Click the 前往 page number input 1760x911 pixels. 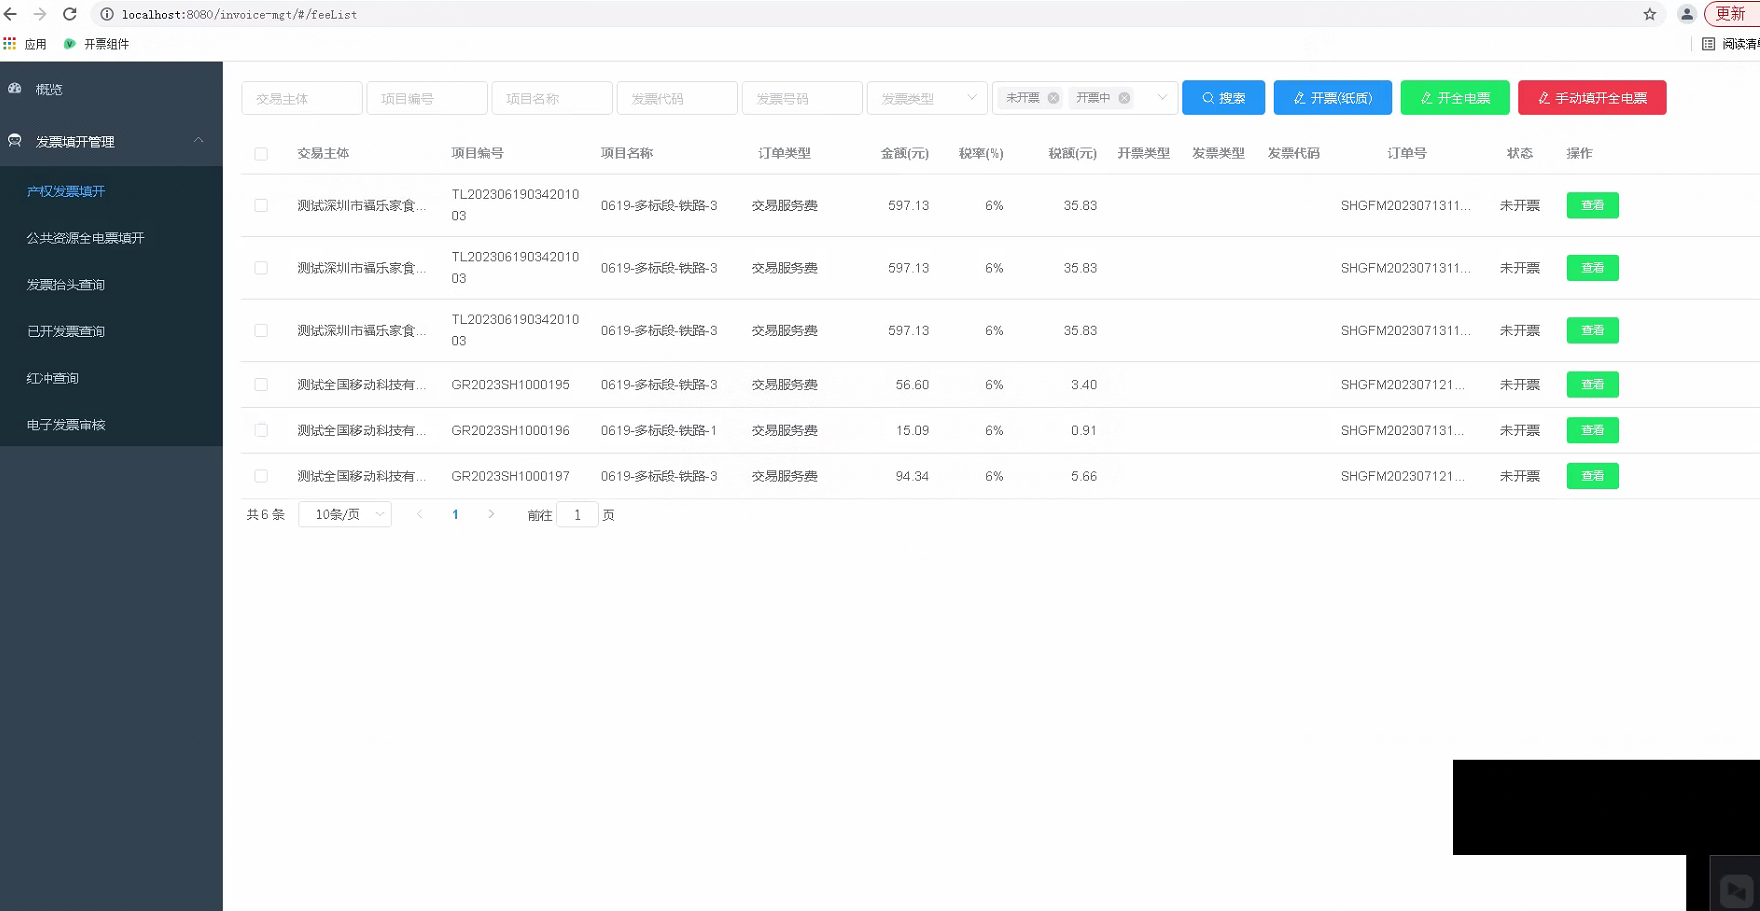point(577,514)
